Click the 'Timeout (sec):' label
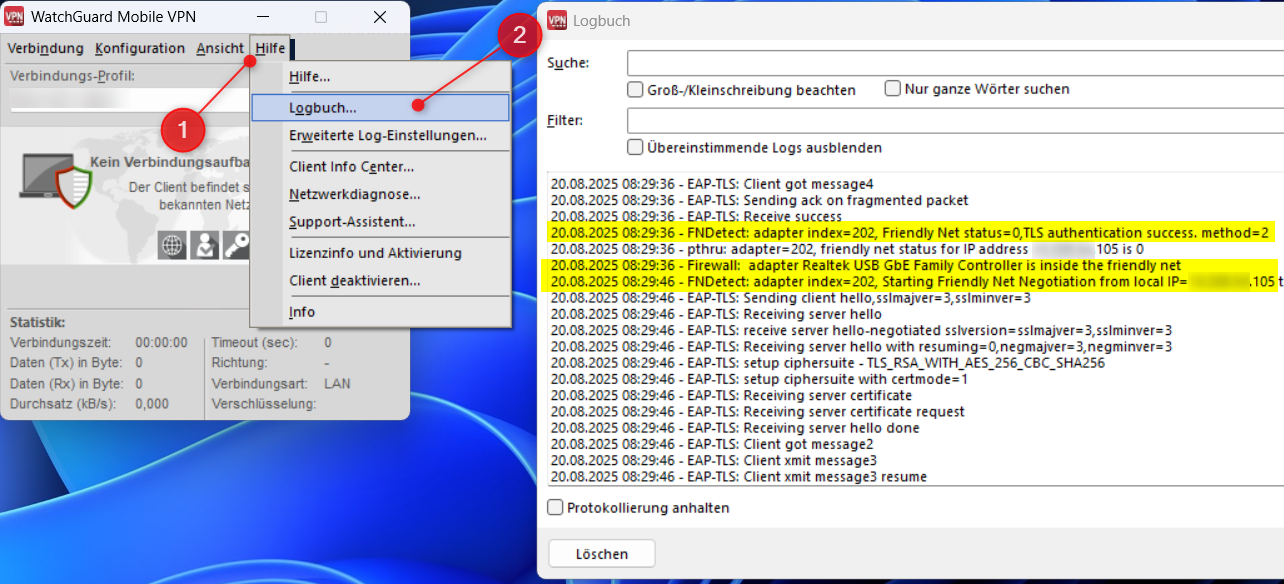This screenshot has height=584, width=1284. (x=254, y=342)
